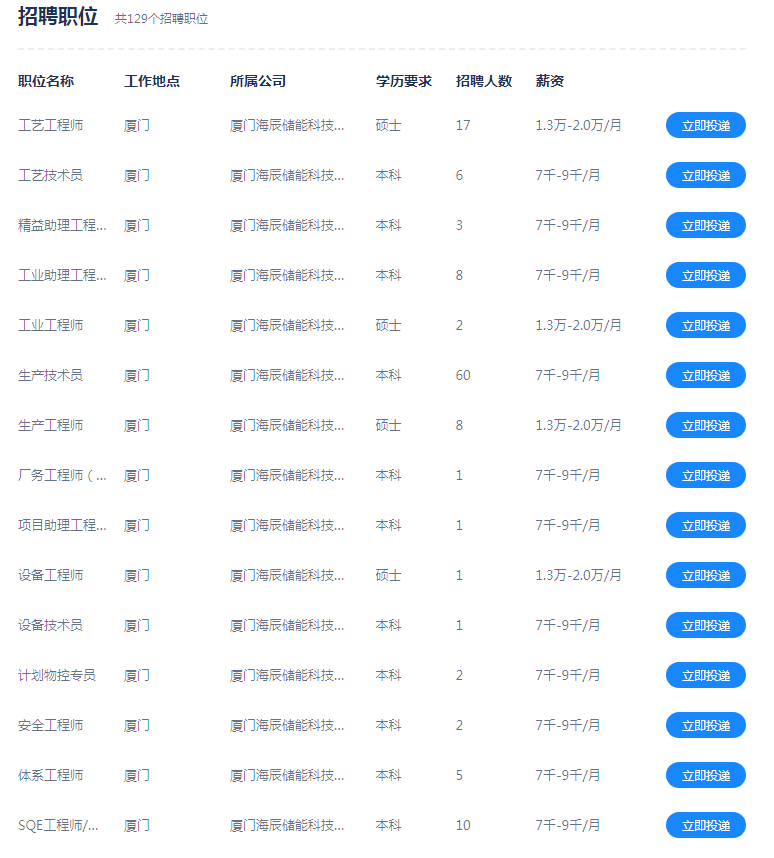Apply to the 工艺技术员 job
Screen dimensions: 774x858
tap(705, 175)
